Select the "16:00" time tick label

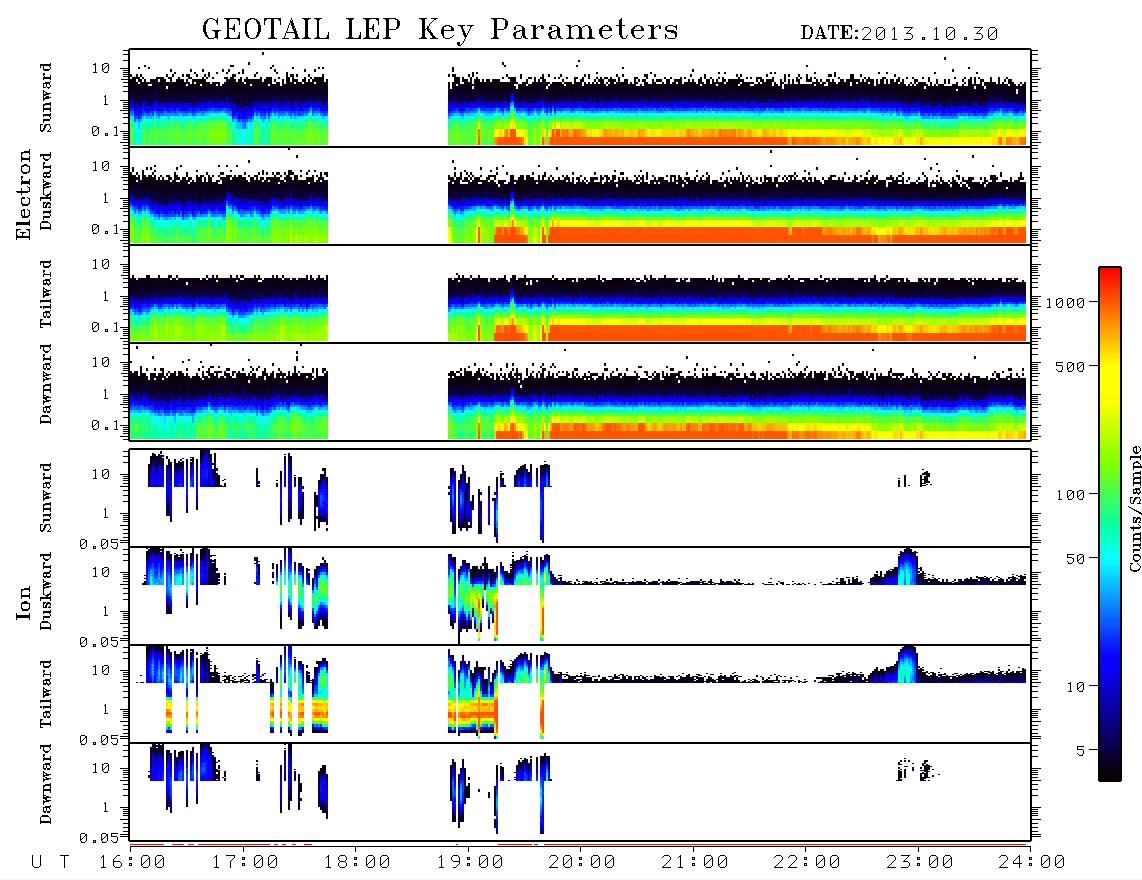pyautogui.click(x=133, y=863)
